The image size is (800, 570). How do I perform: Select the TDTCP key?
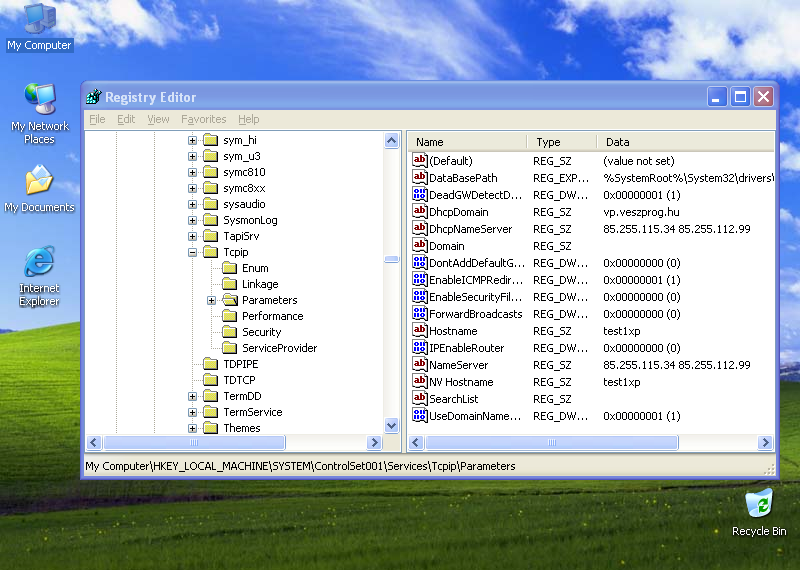coord(239,380)
